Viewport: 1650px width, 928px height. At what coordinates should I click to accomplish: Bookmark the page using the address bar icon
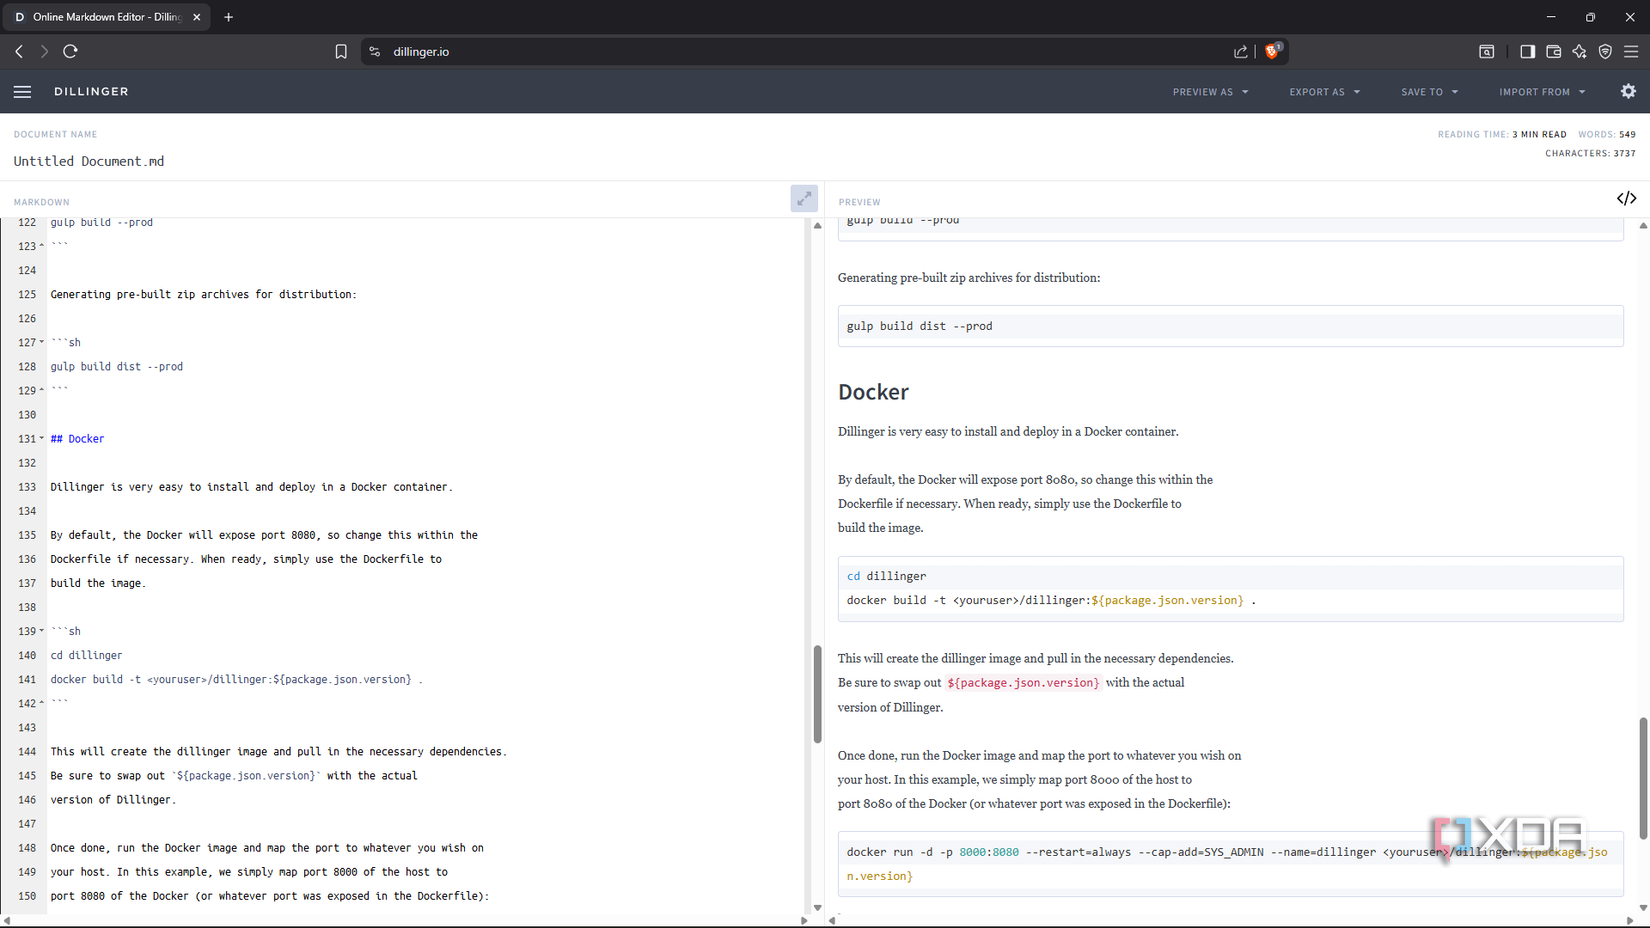point(341,51)
